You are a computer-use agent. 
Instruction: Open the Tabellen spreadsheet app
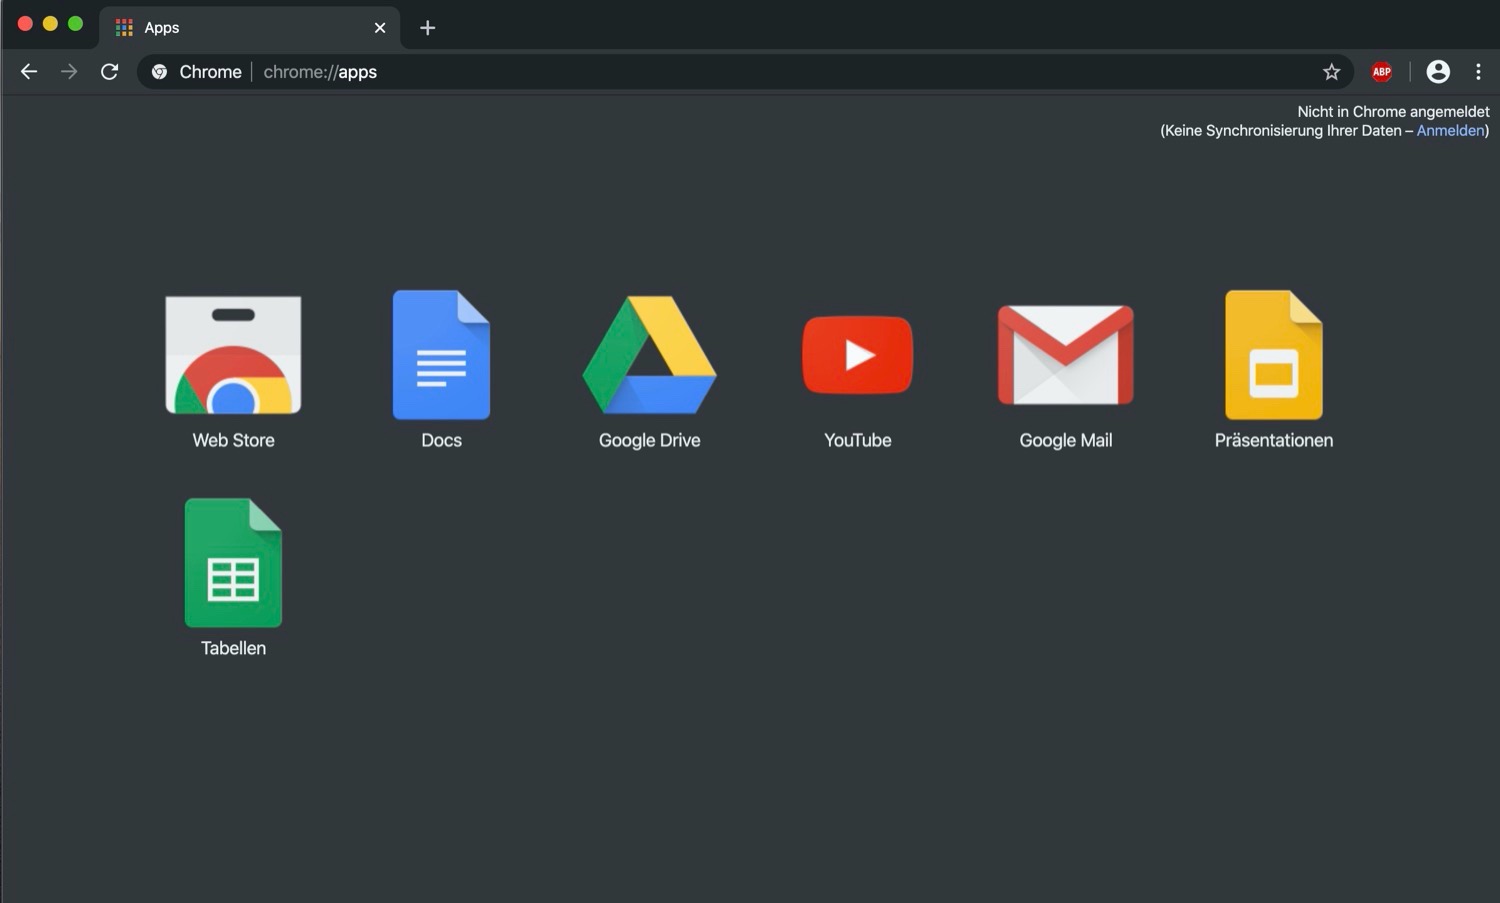pyautogui.click(x=233, y=563)
